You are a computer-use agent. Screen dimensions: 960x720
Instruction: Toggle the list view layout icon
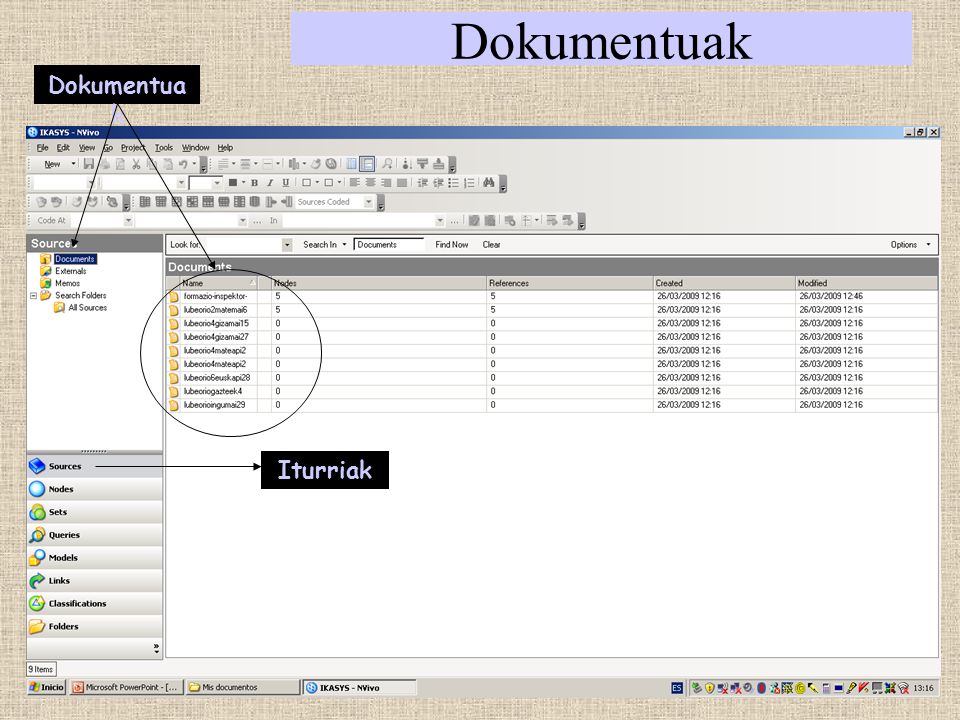click(351, 164)
